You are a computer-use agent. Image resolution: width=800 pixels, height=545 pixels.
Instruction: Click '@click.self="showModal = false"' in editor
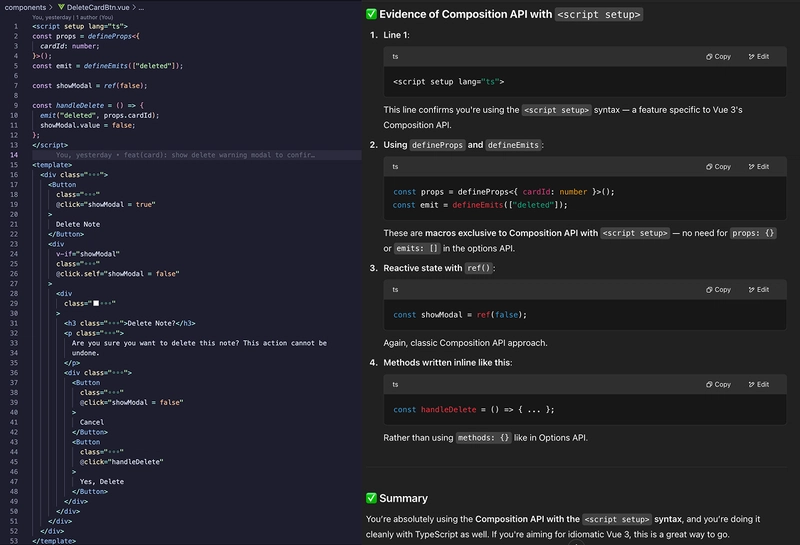pos(118,274)
